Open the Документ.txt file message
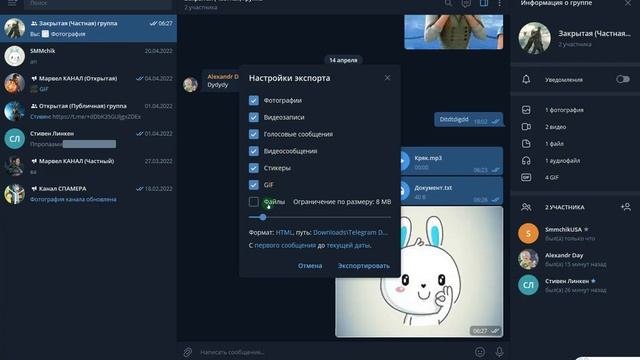 tap(452, 191)
